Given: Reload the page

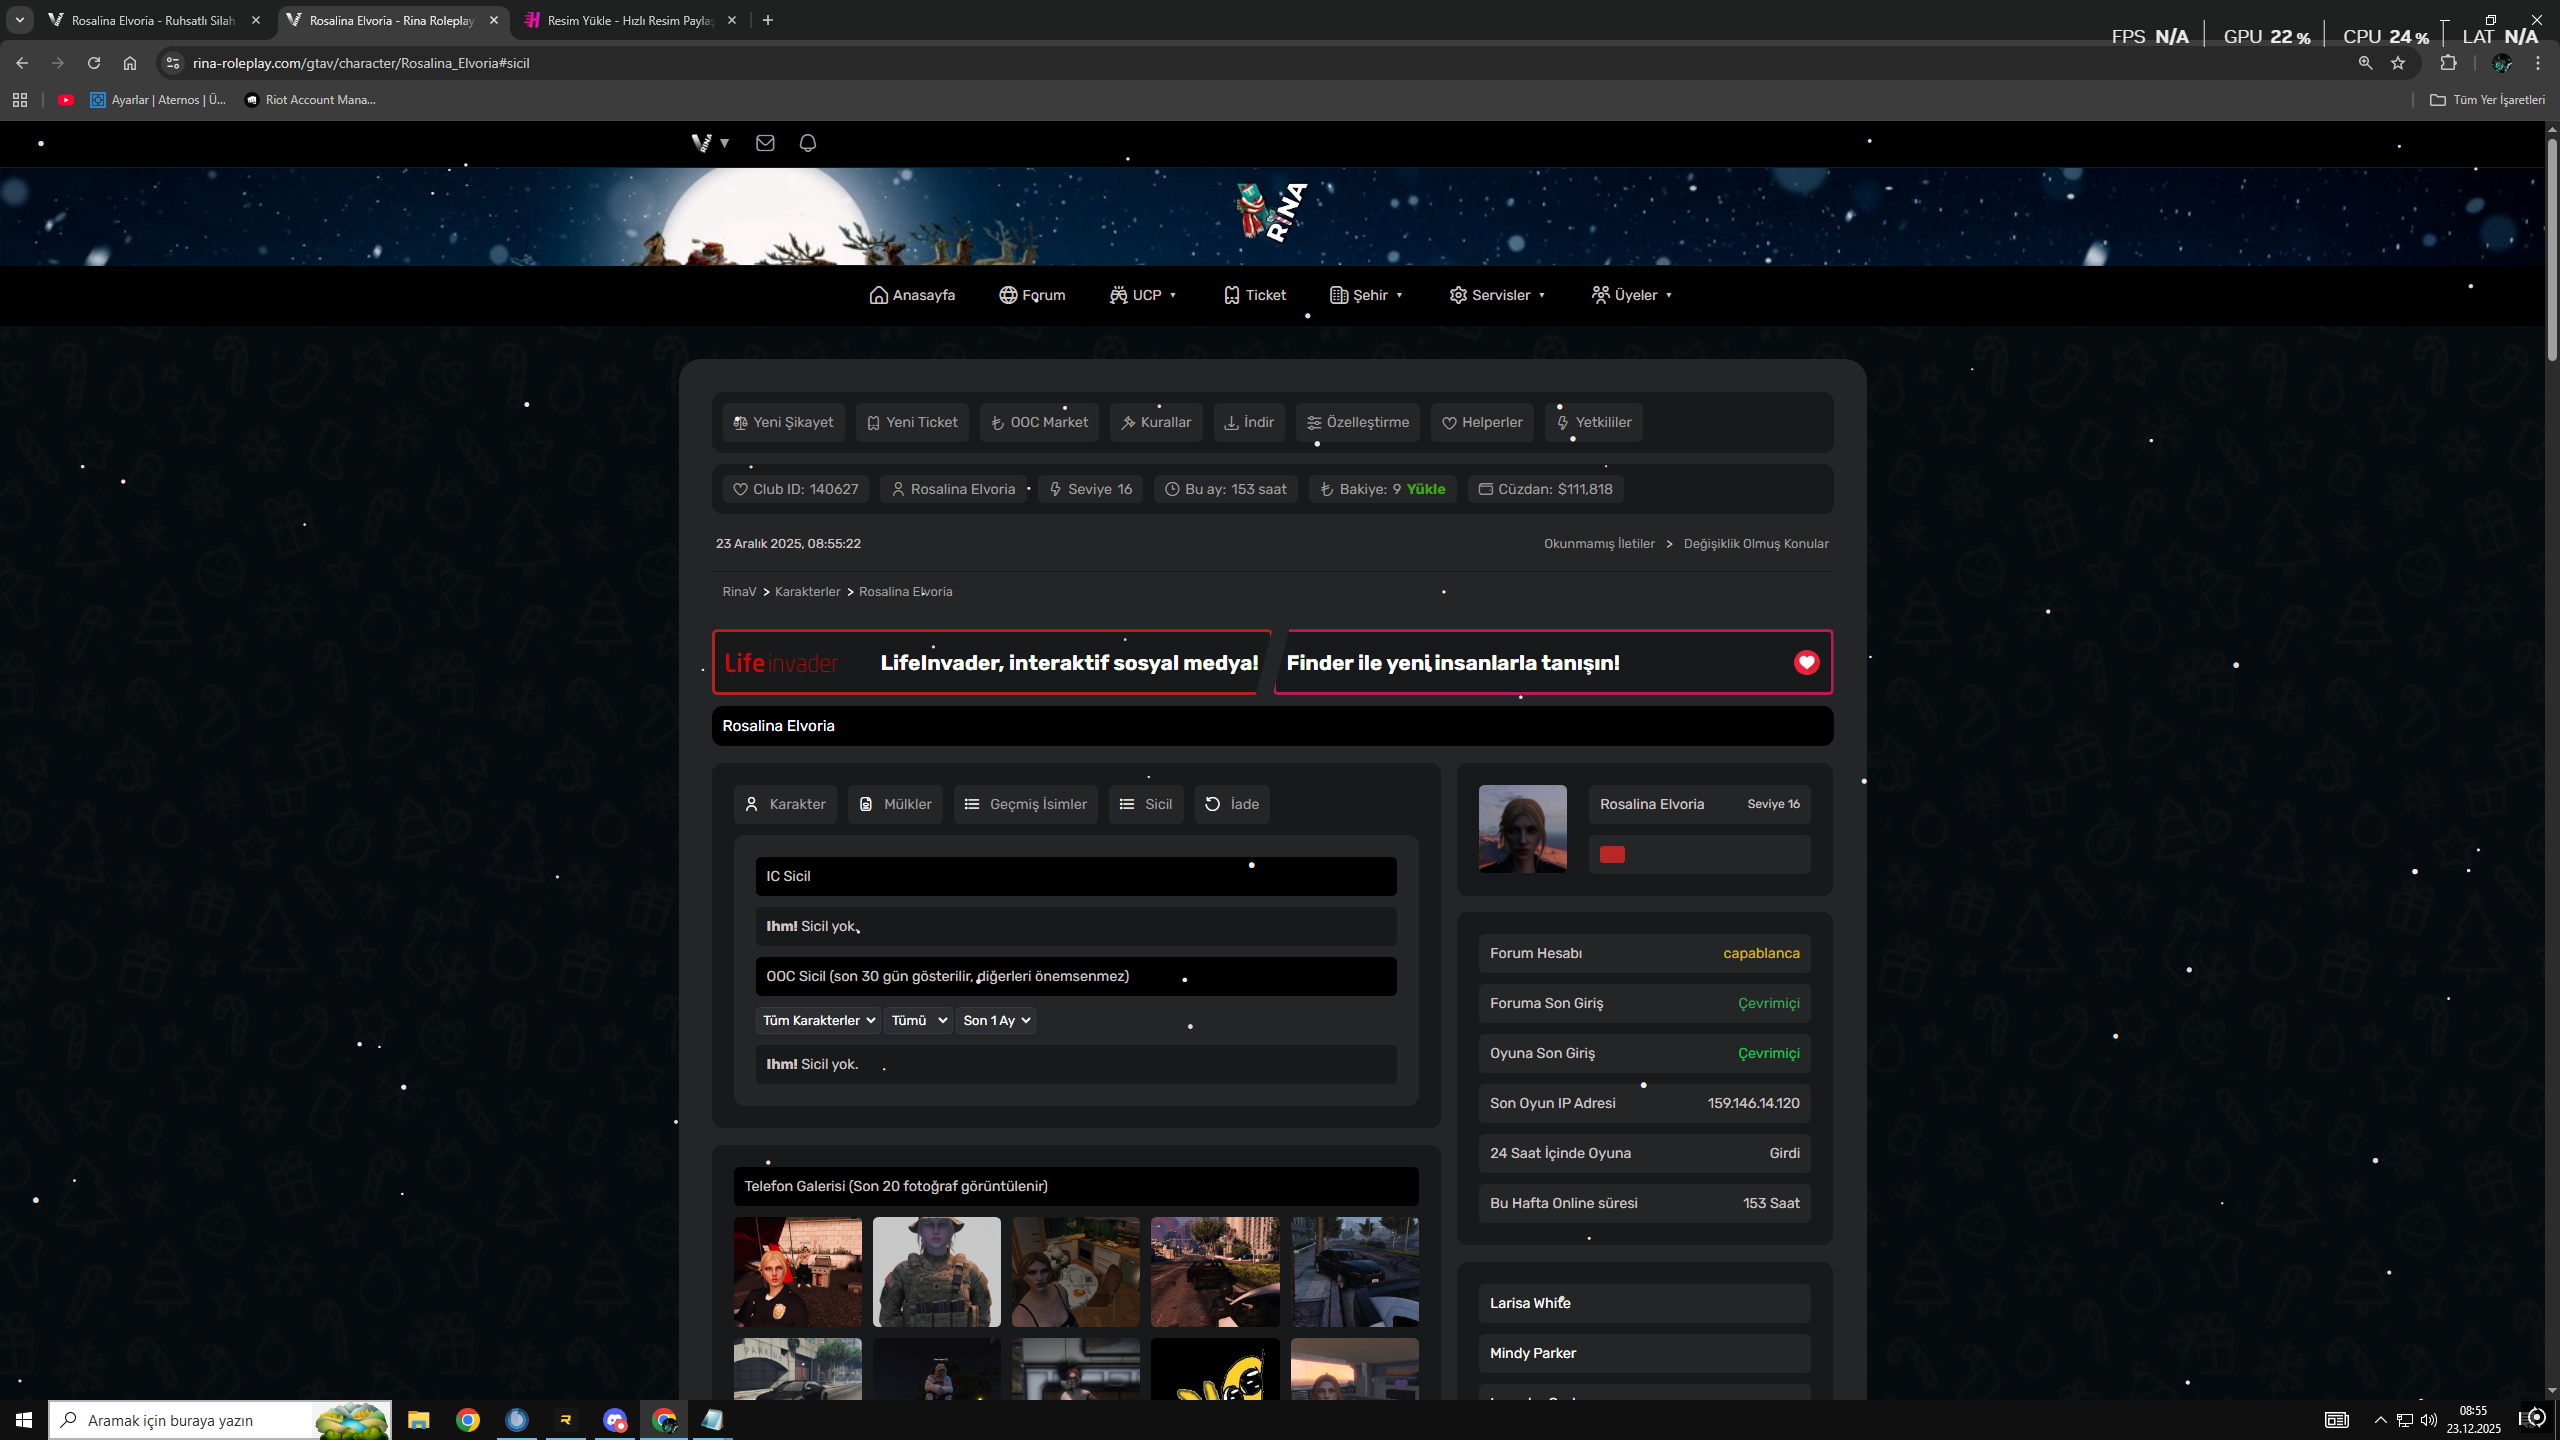Looking at the screenshot, I should pos(94,63).
